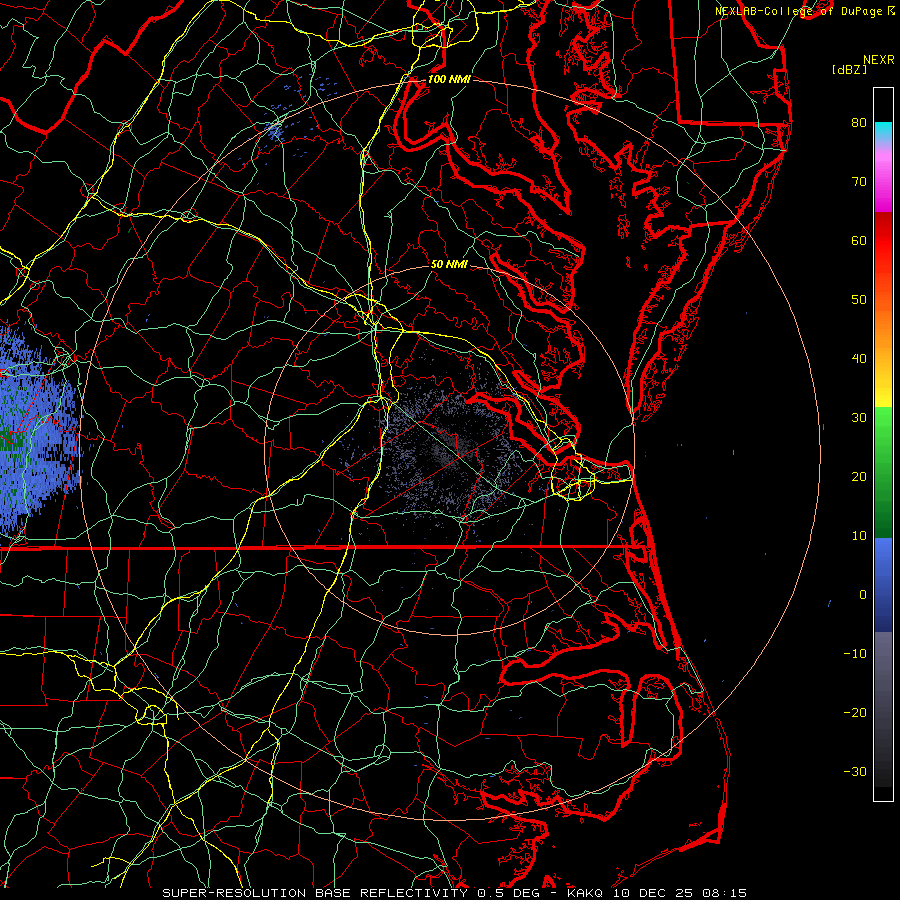Click the 20 dBZ scale value
Screen dimensions: 900x900
point(859,476)
